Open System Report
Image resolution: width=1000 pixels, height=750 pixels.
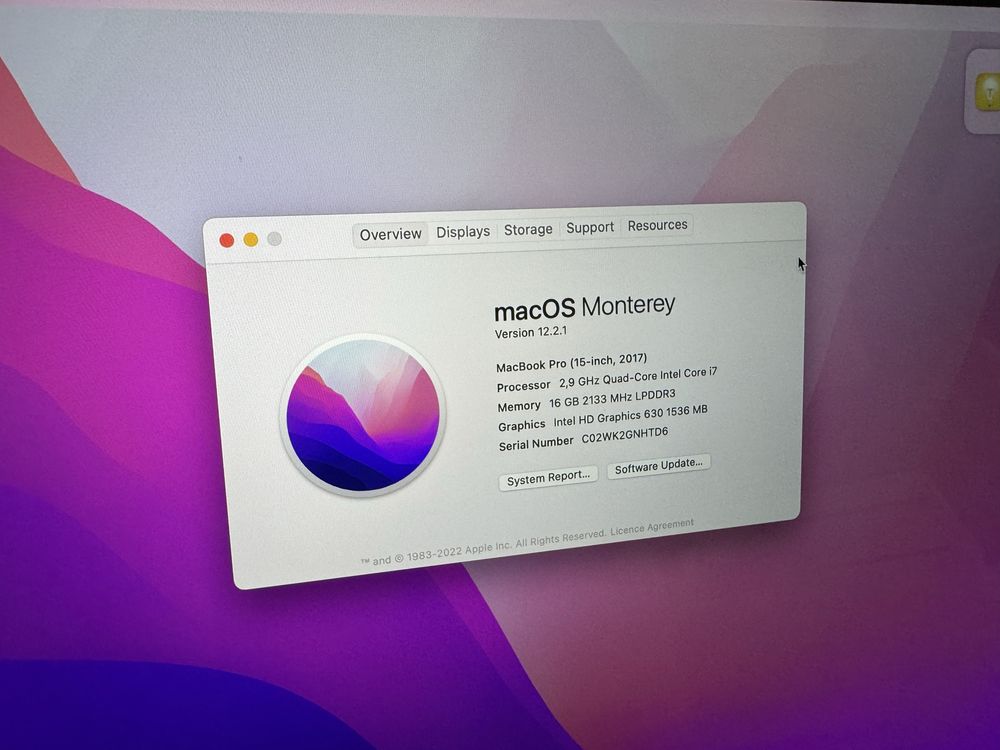548,478
